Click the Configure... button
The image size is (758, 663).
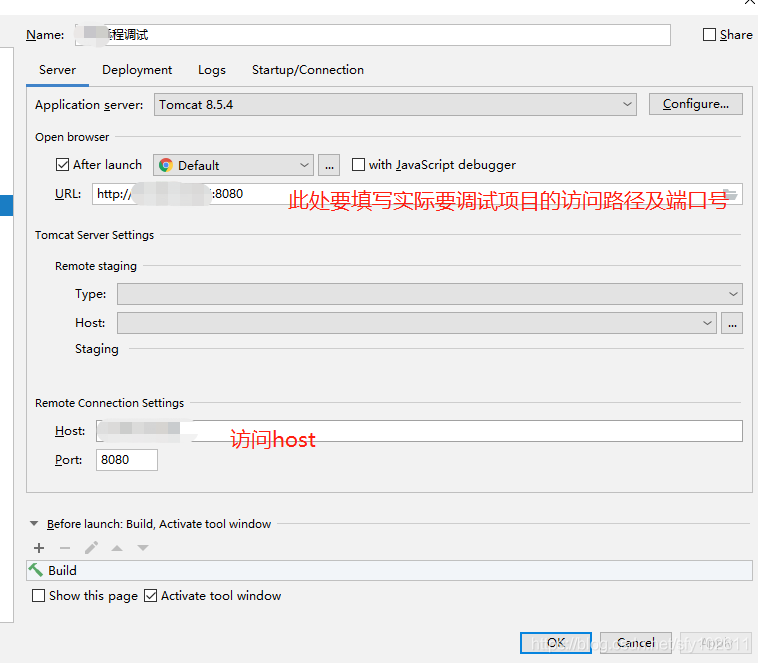[695, 104]
